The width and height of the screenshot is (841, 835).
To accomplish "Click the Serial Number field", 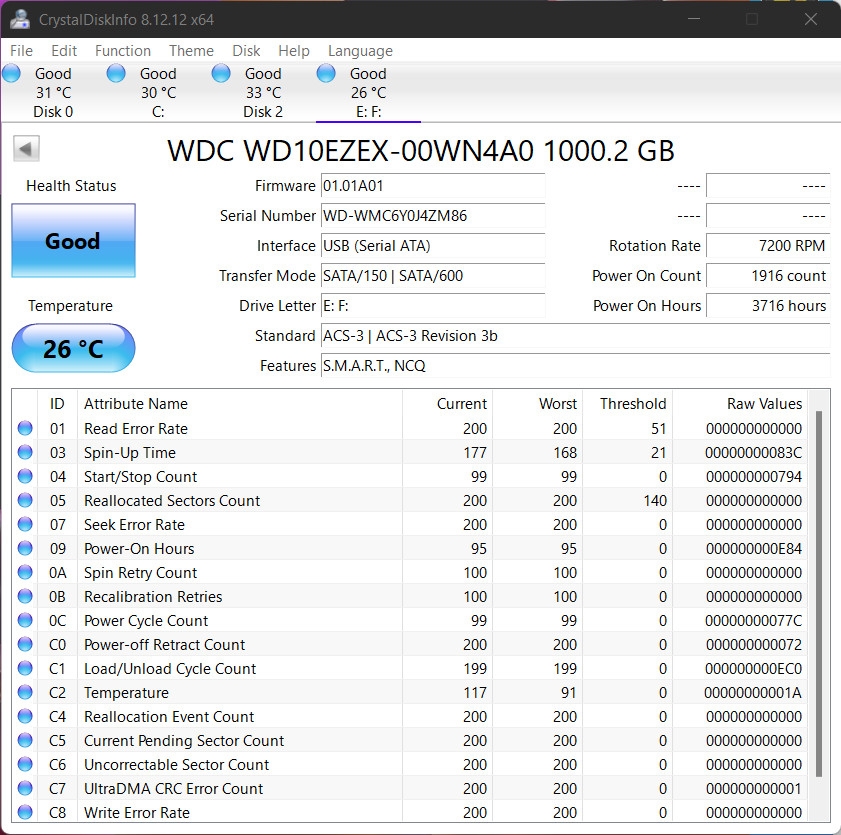I will point(433,216).
